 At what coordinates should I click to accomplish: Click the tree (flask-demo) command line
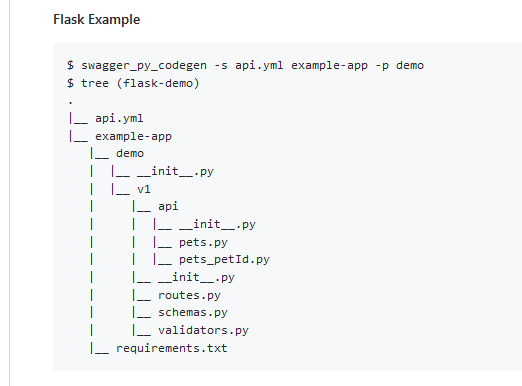pyautogui.click(x=133, y=83)
